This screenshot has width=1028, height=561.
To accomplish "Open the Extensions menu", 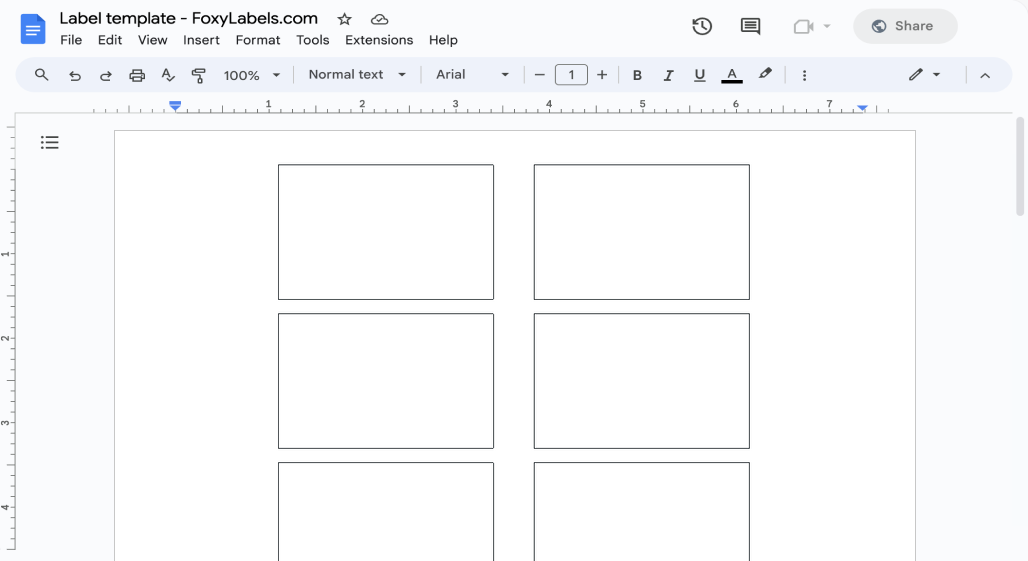I will 379,40.
